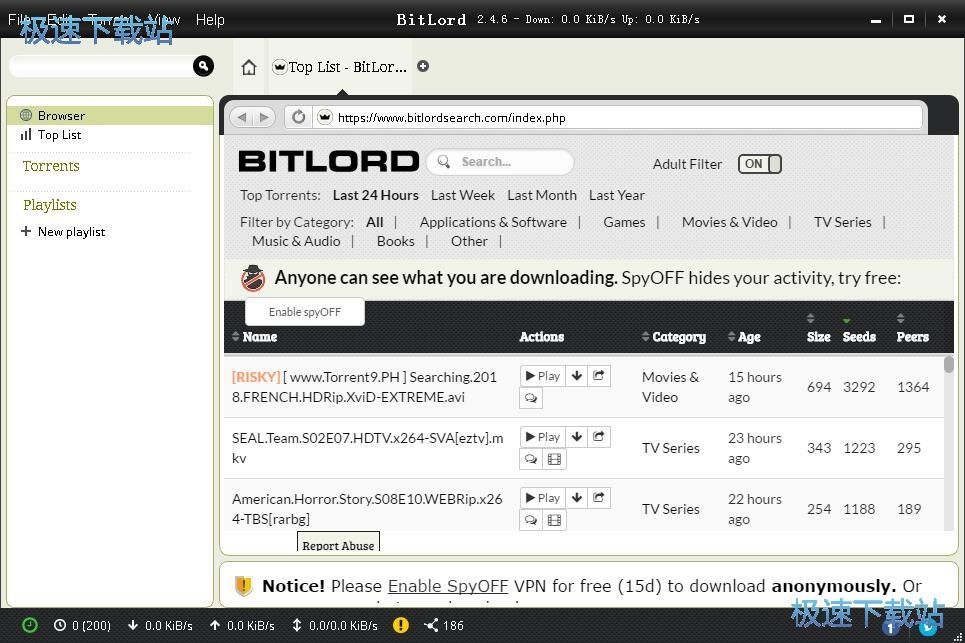Filter by Music & Audio category

tap(296, 241)
